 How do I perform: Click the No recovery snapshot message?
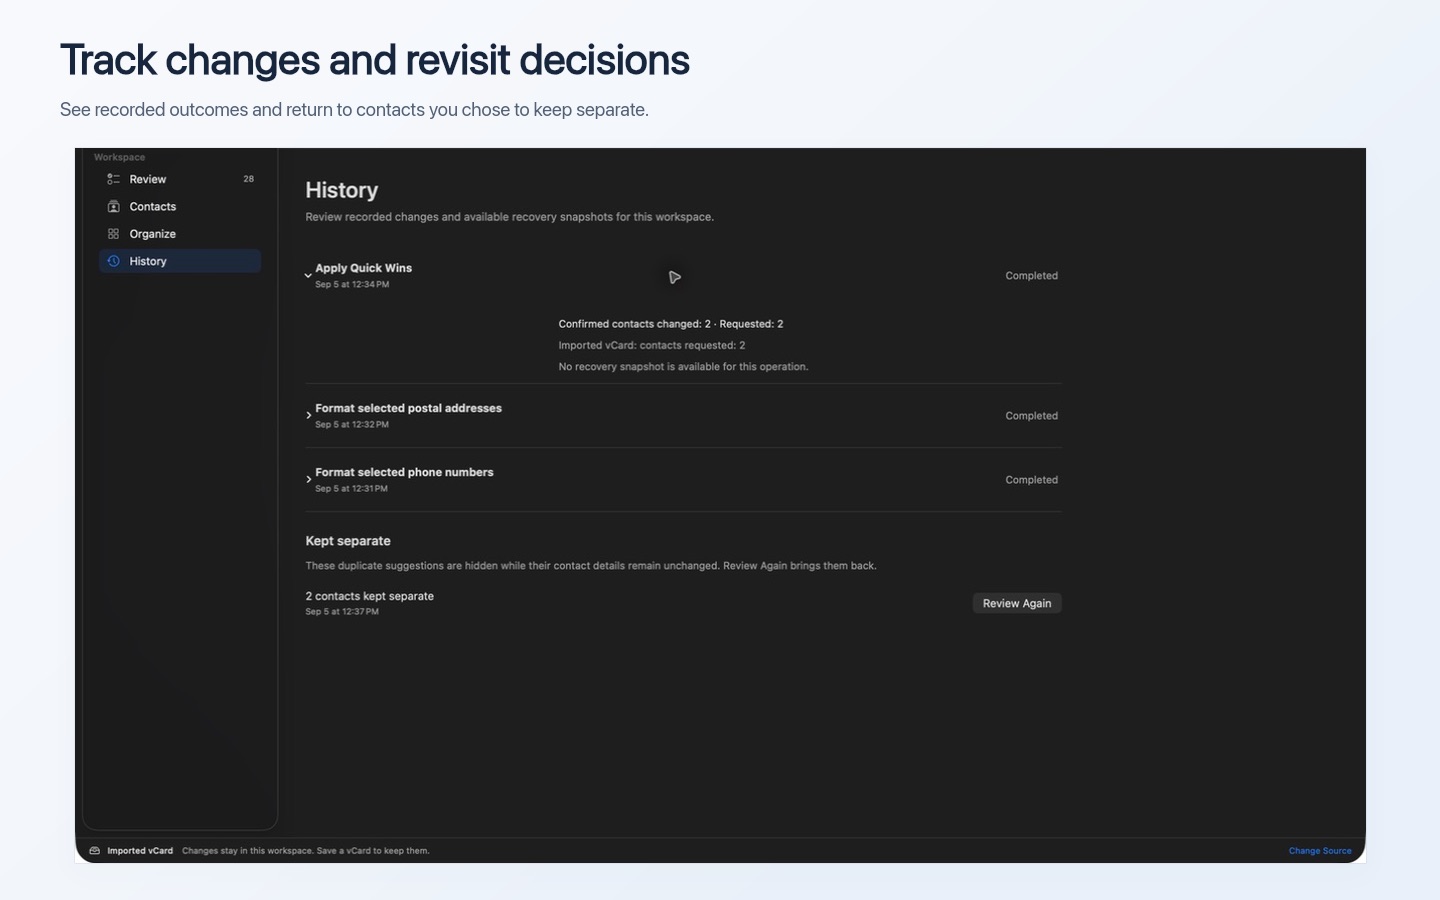[x=683, y=367]
